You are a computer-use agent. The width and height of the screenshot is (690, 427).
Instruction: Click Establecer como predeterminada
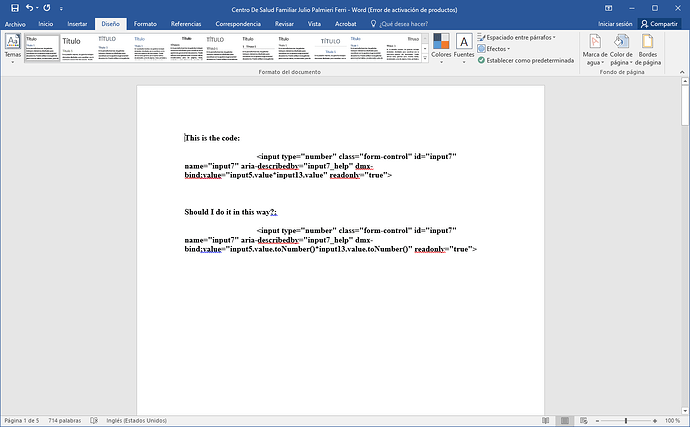pos(526,60)
